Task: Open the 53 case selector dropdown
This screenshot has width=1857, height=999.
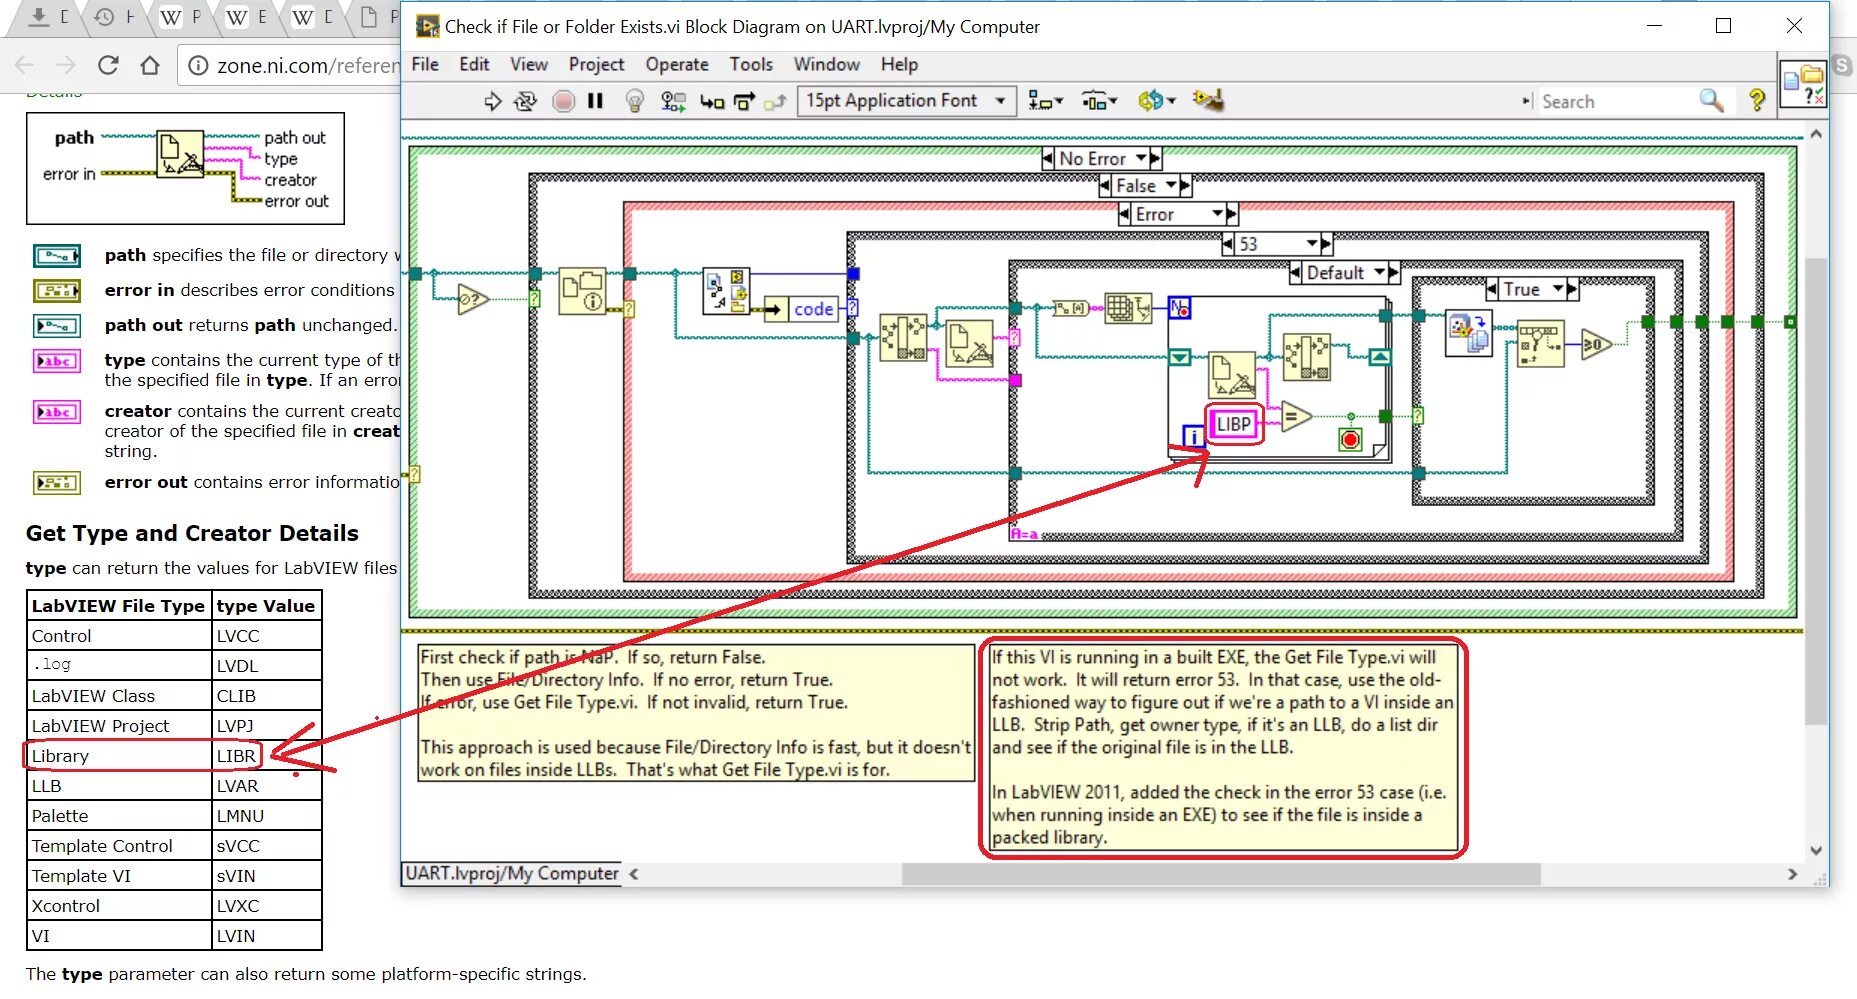Action: pos(1312,243)
